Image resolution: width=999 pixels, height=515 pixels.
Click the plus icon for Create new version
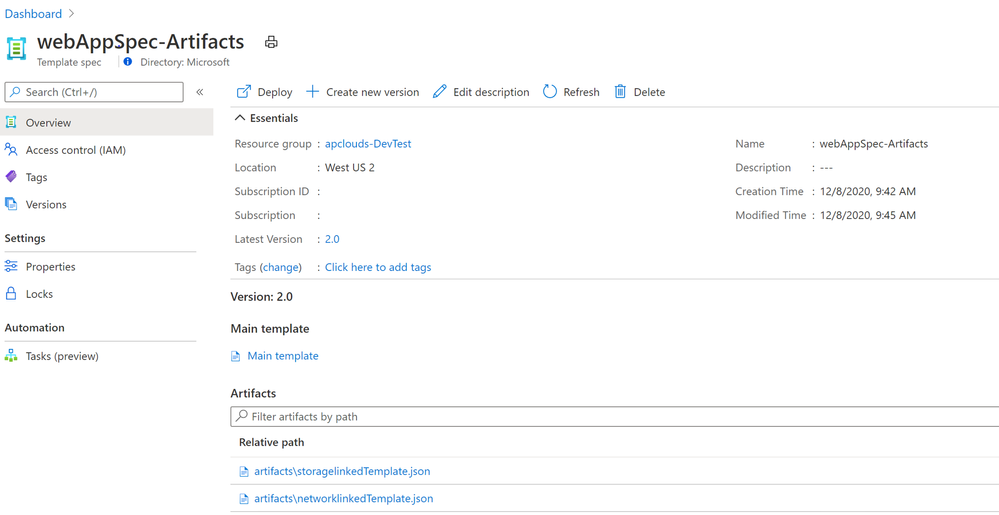(312, 92)
